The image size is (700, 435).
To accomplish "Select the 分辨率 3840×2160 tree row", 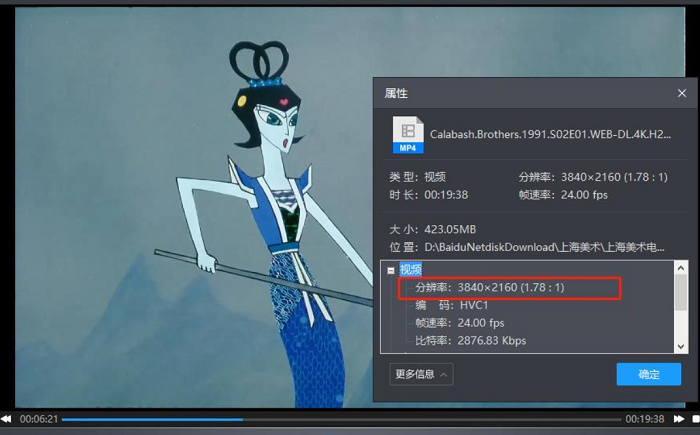I will (490, 288).
